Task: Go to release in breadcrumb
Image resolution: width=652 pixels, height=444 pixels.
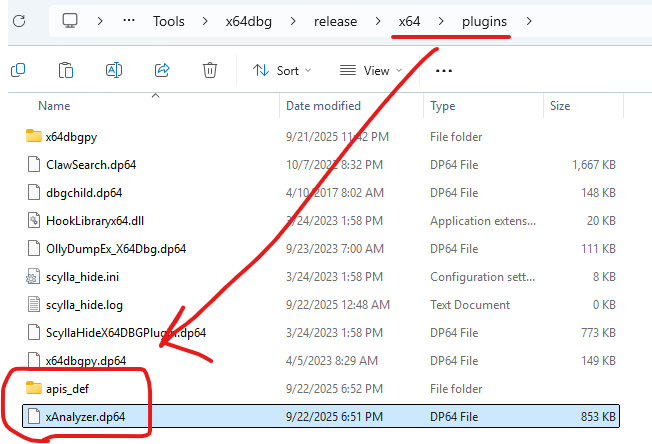Action: point(335,21)
